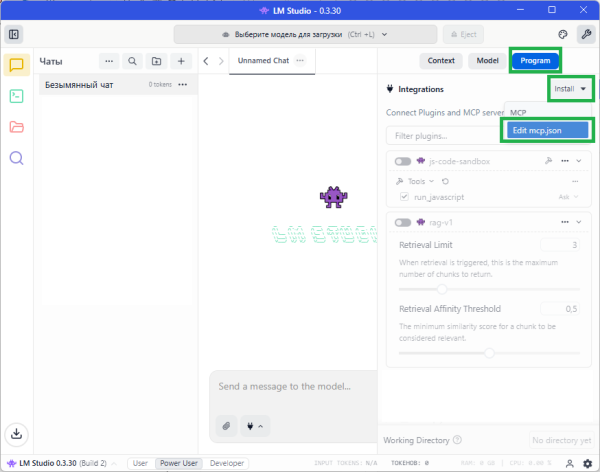Collapse the js-code-sandbox section
This screenshot has width=600, height=472.
579,161
